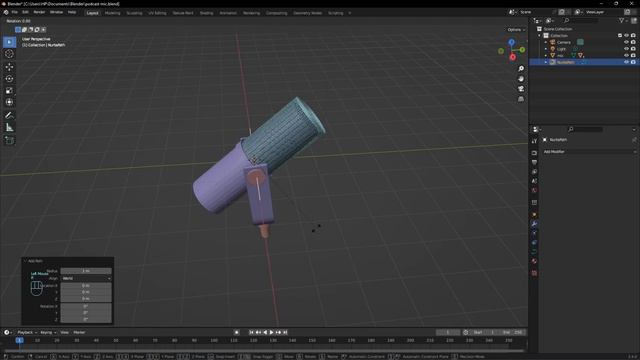Viewport: 640px width, 360px height.
Task: Select the Rotate tool
Action: pyautogui.click(x=9, y=78)
